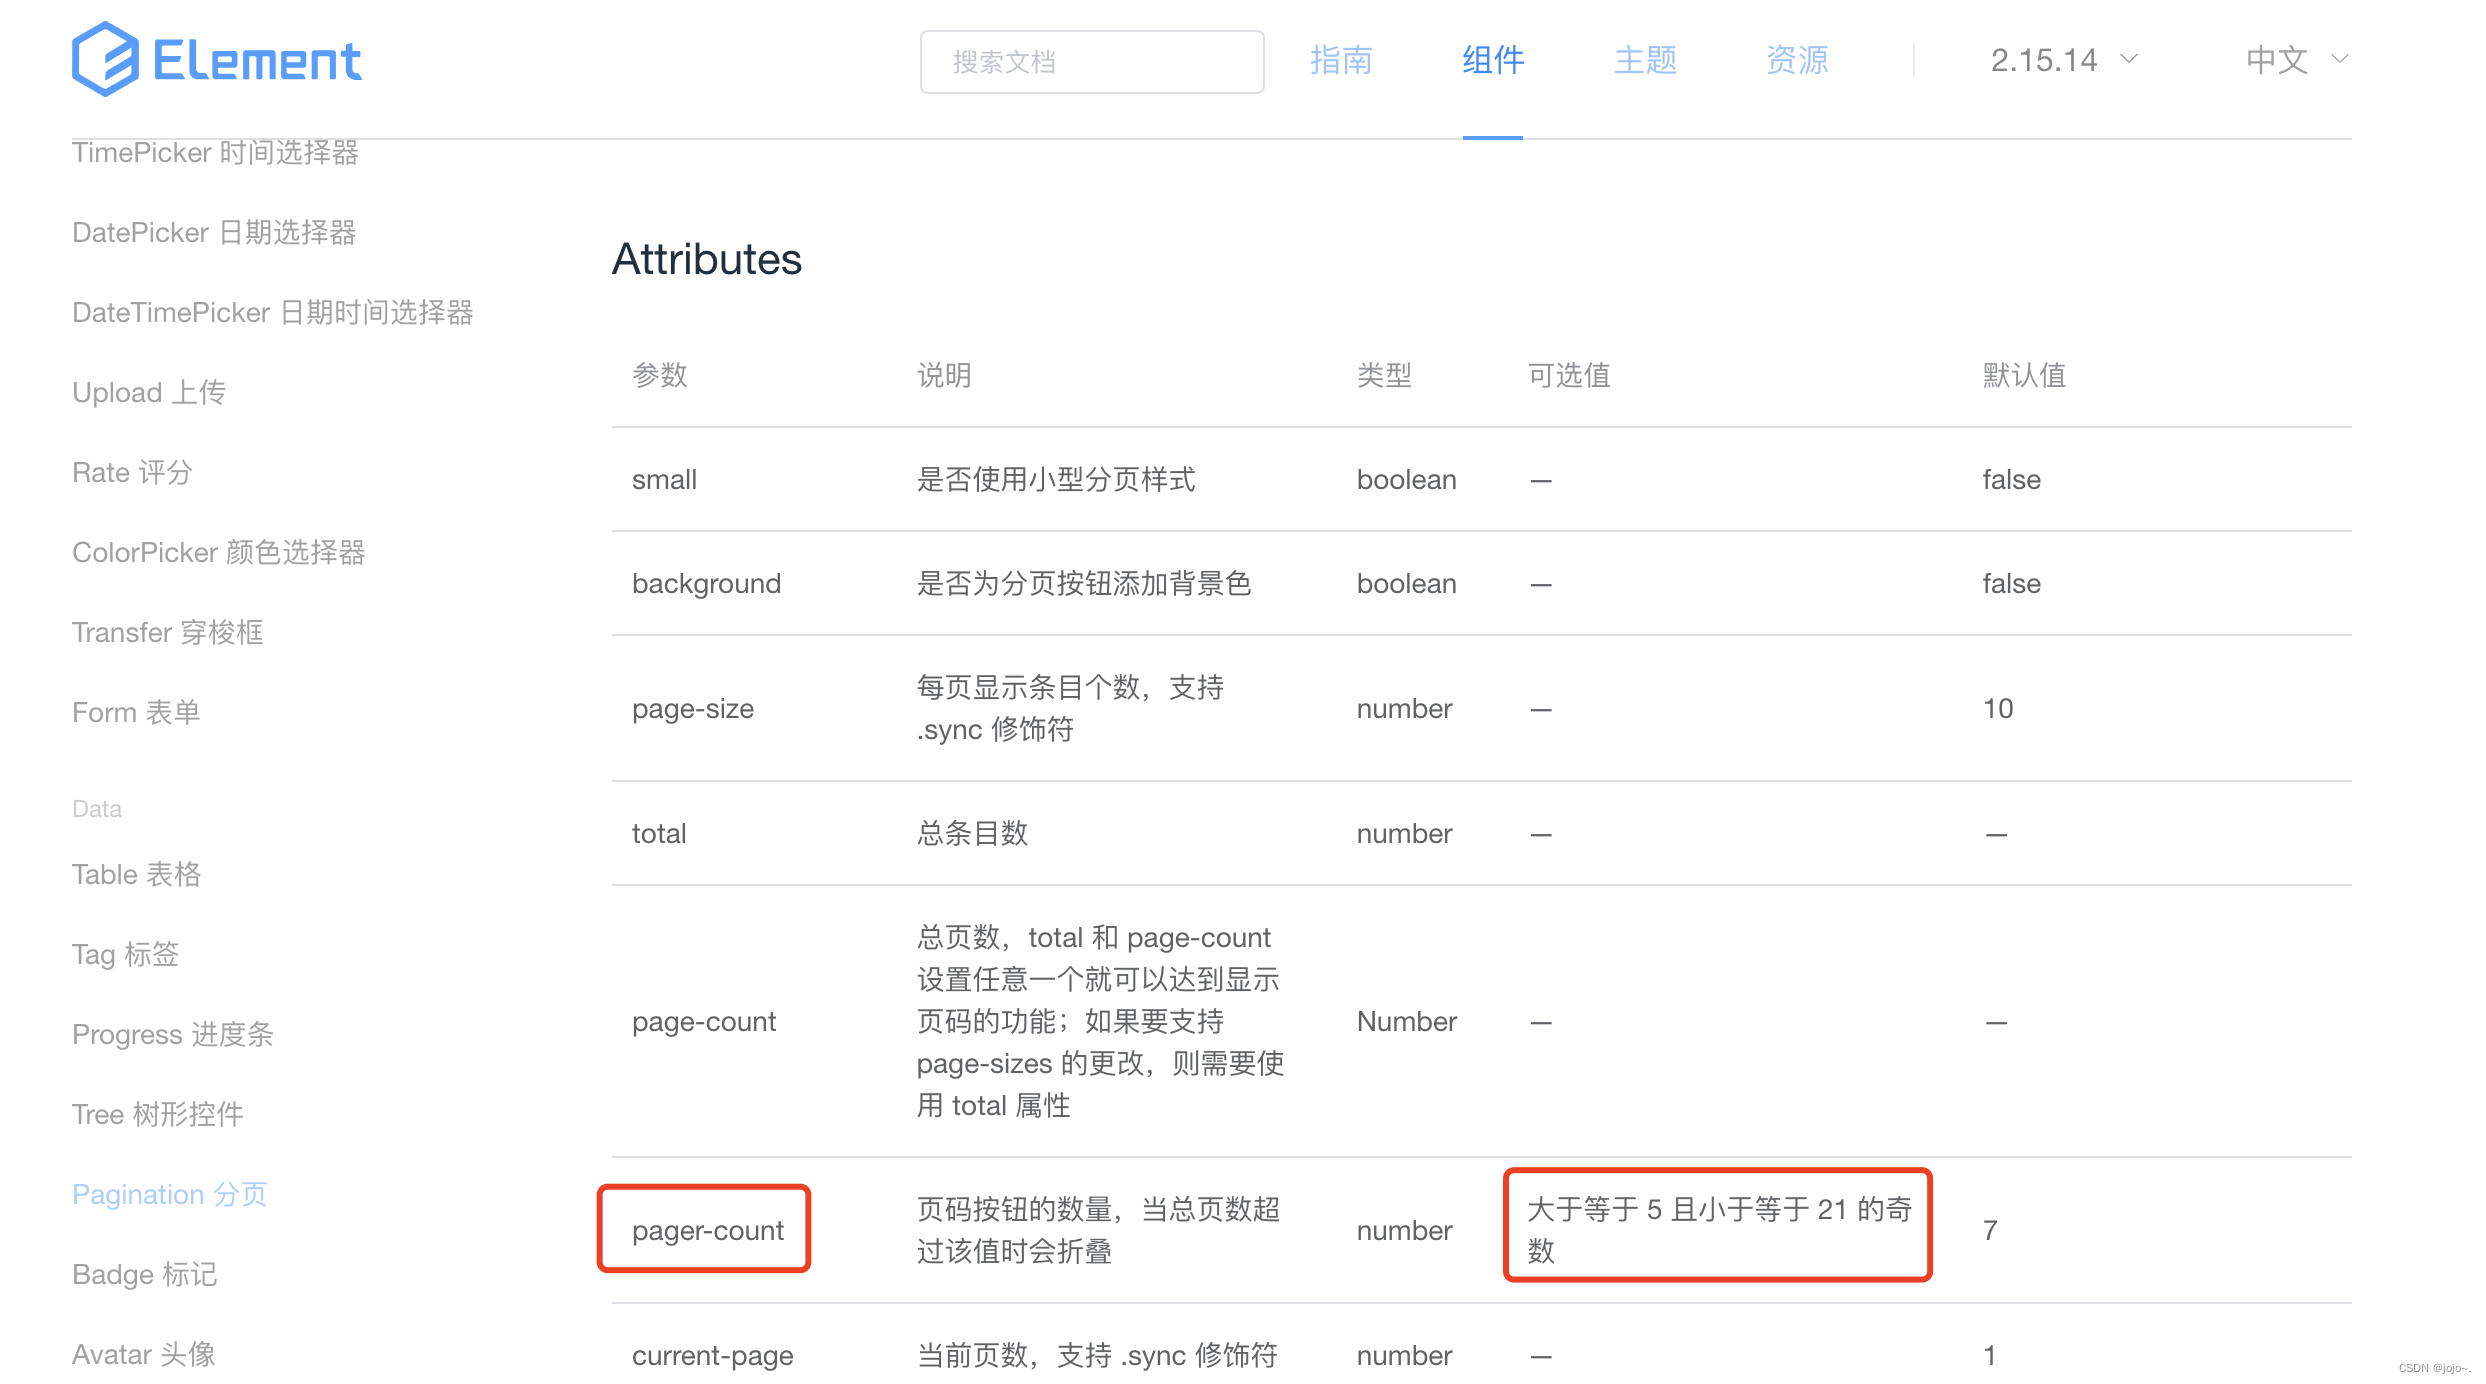Click the 搜索文档 search field
The height and width of the screenshot is (1384, 2486).
tap(1090, 61)
